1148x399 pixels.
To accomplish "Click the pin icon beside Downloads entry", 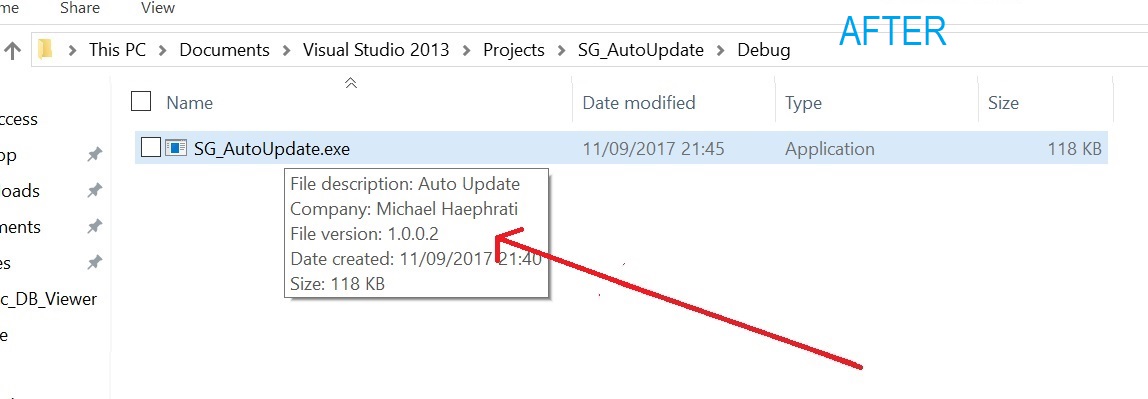I will click(94, 191).
